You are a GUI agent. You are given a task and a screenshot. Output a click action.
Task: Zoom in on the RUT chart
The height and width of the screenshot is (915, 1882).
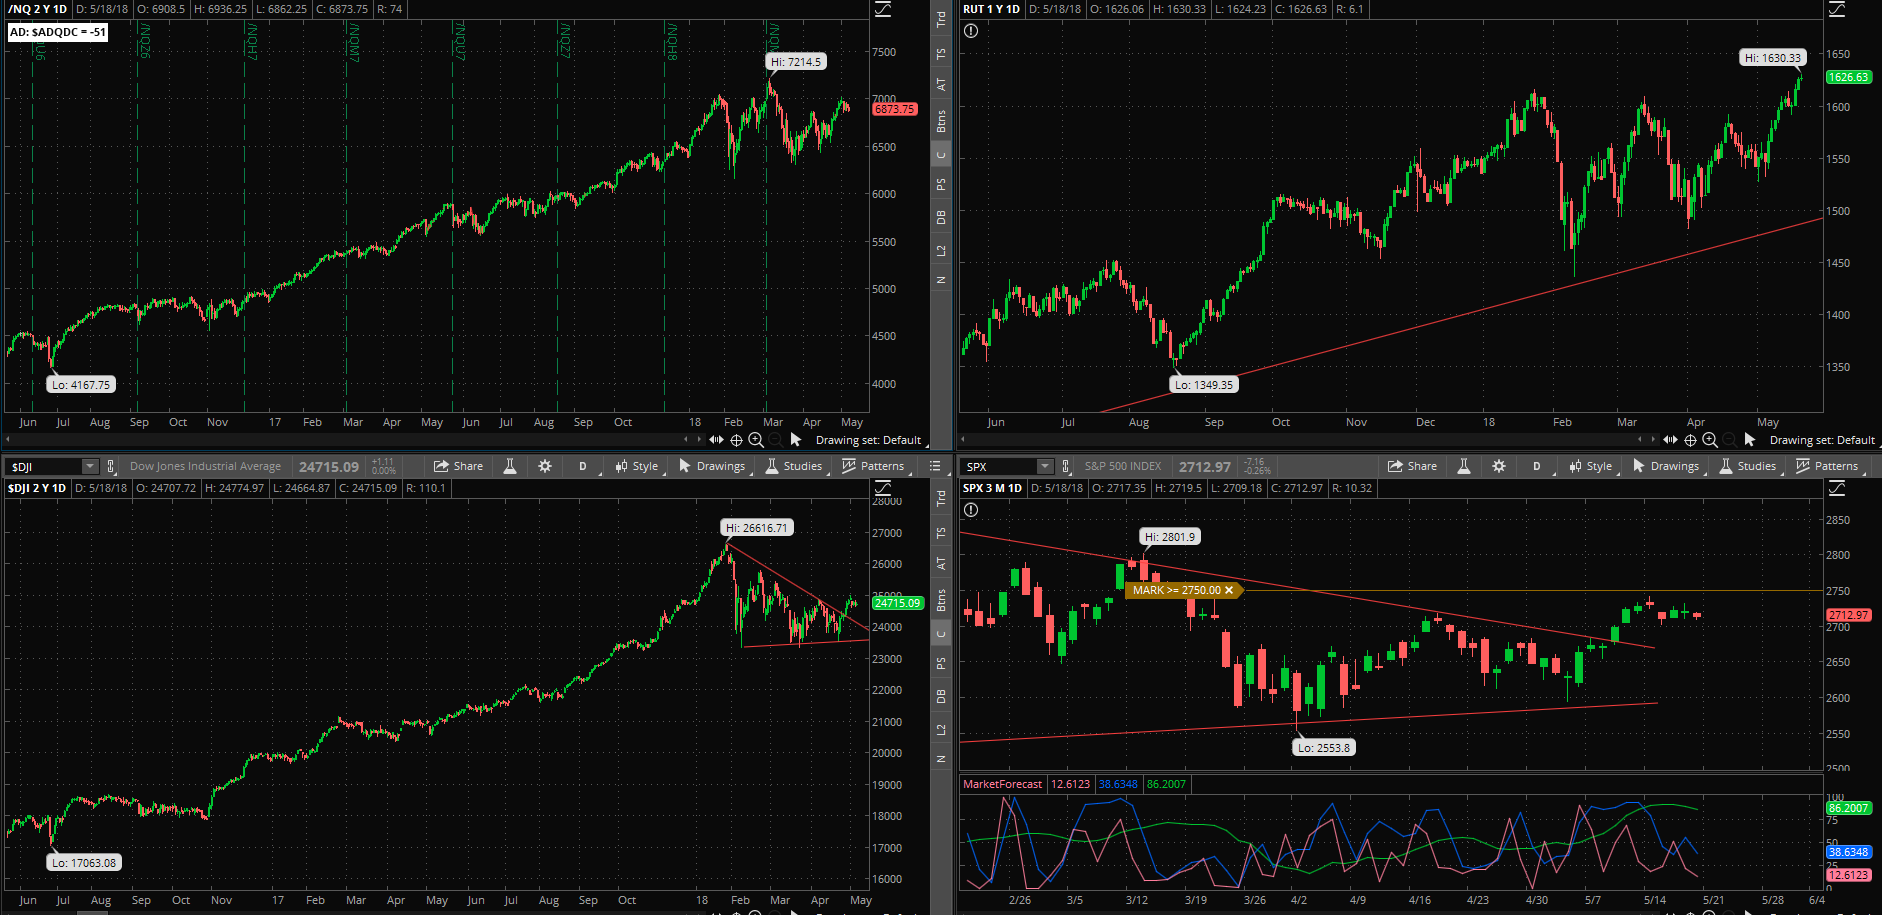click(1710, 440)
